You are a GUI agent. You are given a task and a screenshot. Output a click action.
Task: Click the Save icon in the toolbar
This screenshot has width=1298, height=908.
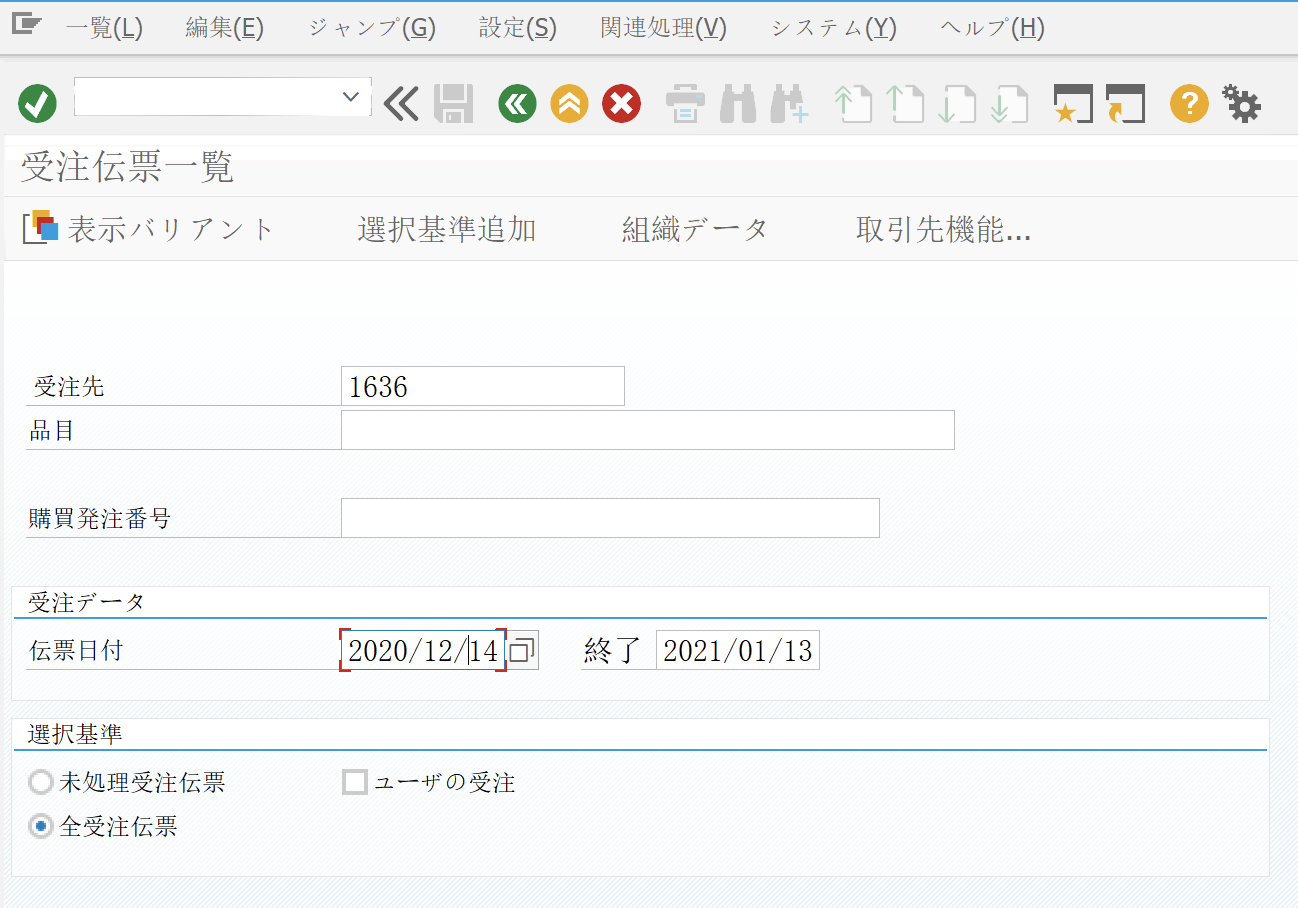pyautogui.click(x=453, y=103)
